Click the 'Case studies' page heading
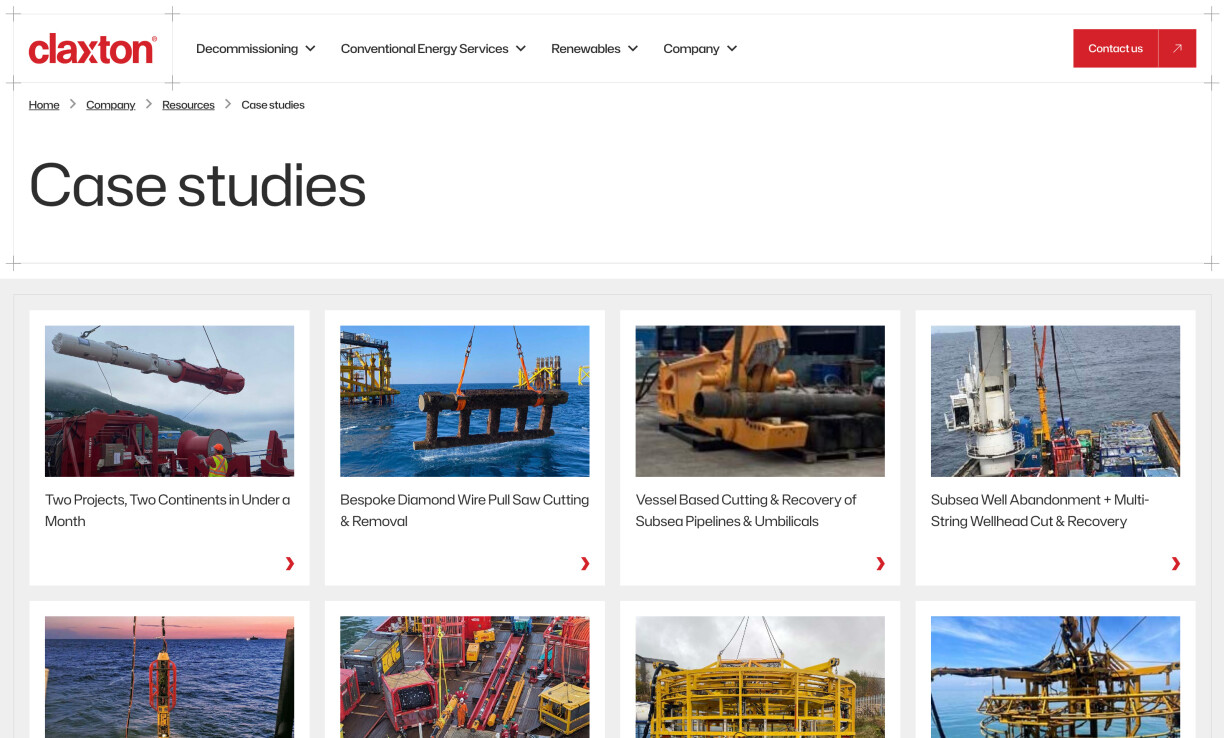 pyautogui.click(x=197, y=186)
